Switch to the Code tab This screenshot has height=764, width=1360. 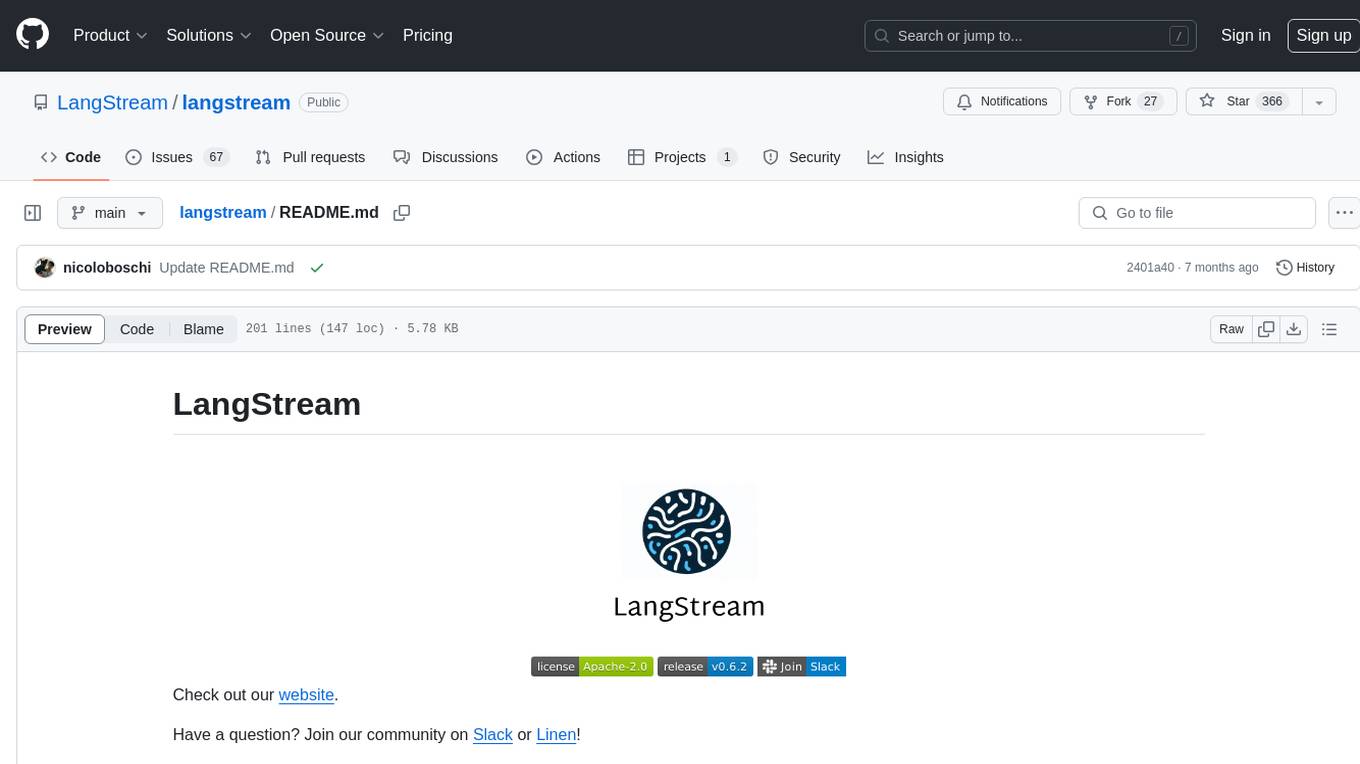[x=70, y=157]
